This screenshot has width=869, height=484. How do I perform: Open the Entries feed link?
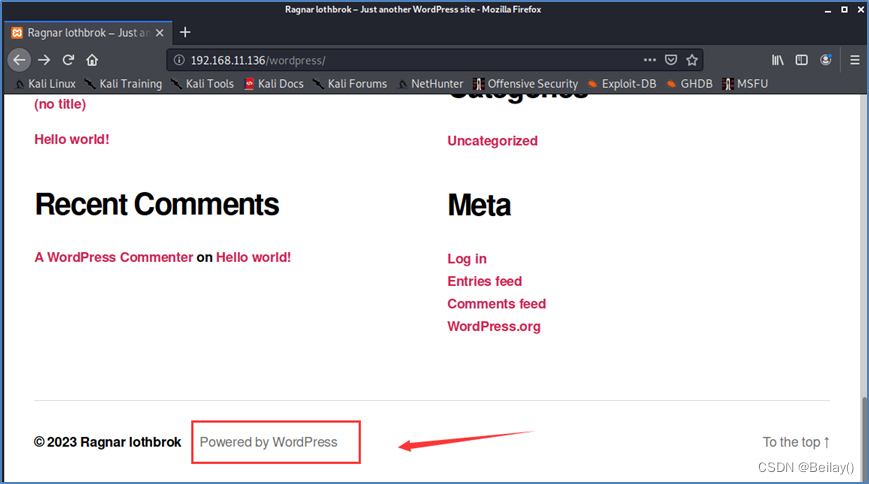485,281
